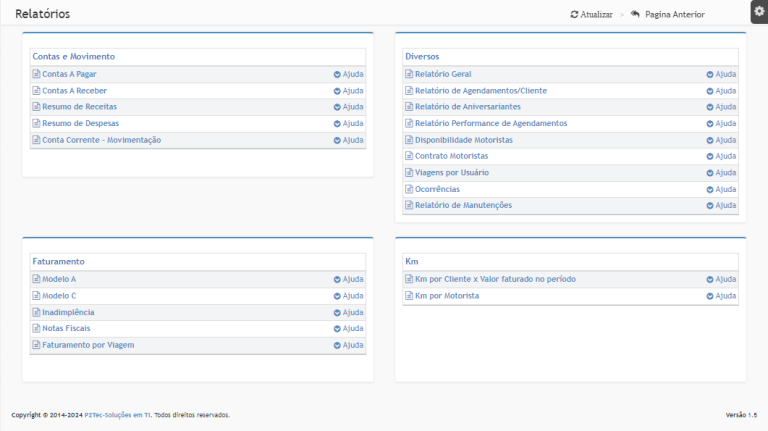Screen dimensions: 768x431
Task: Click document icon beside Contas A Pagar
Action: click(36, 74)
